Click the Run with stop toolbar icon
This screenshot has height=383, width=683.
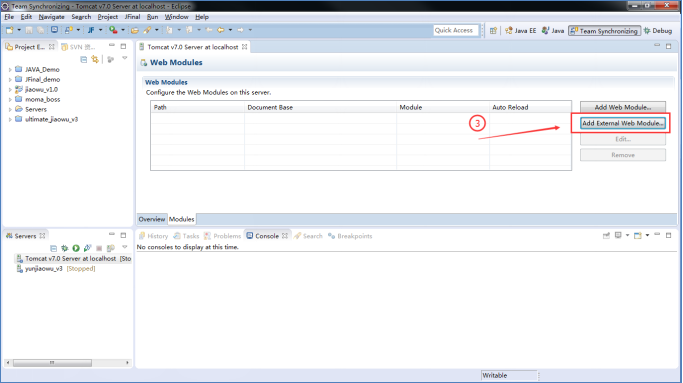(113, 30)
